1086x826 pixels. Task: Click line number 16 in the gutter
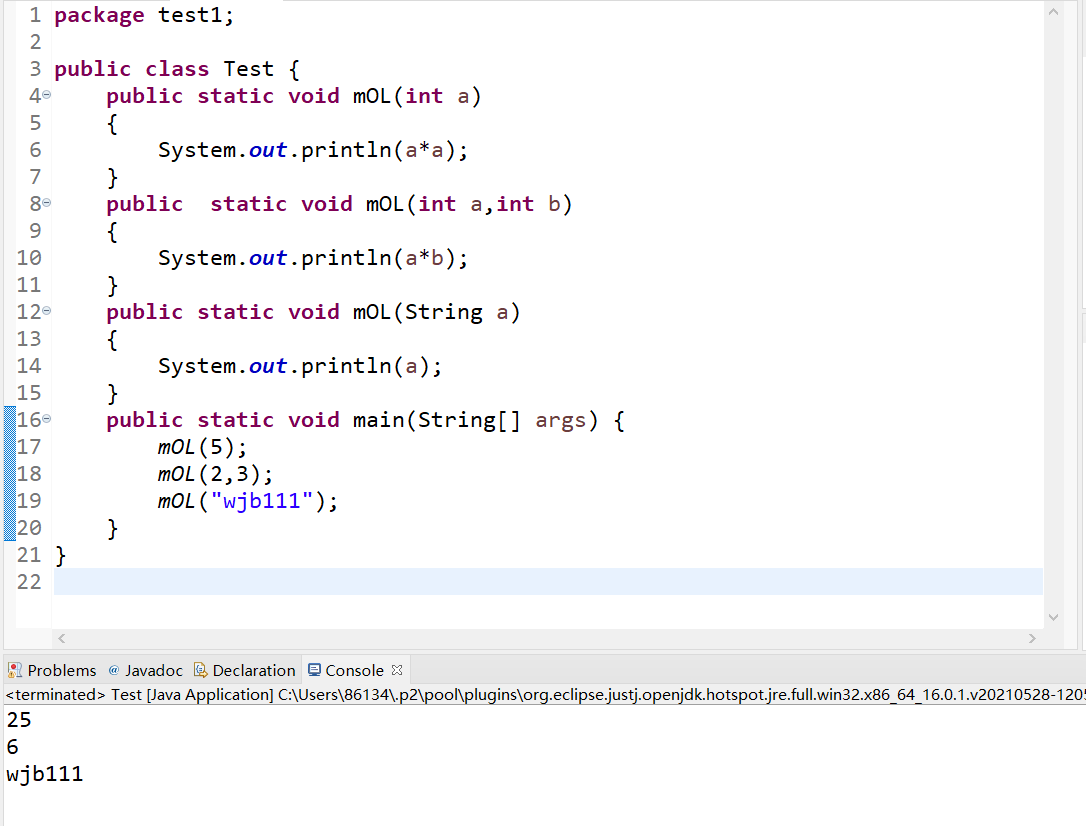(29, 420)
